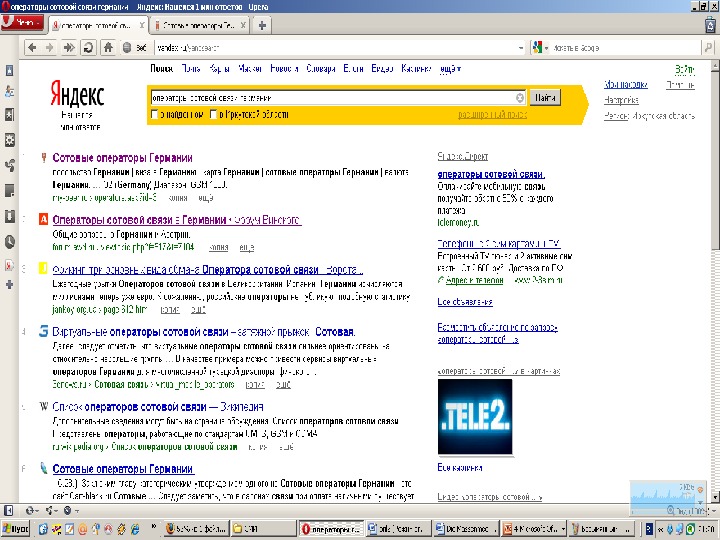Screen dimensions: 720x540
Task: Expand the address bar history dropdown
Action: click(521, 48)
